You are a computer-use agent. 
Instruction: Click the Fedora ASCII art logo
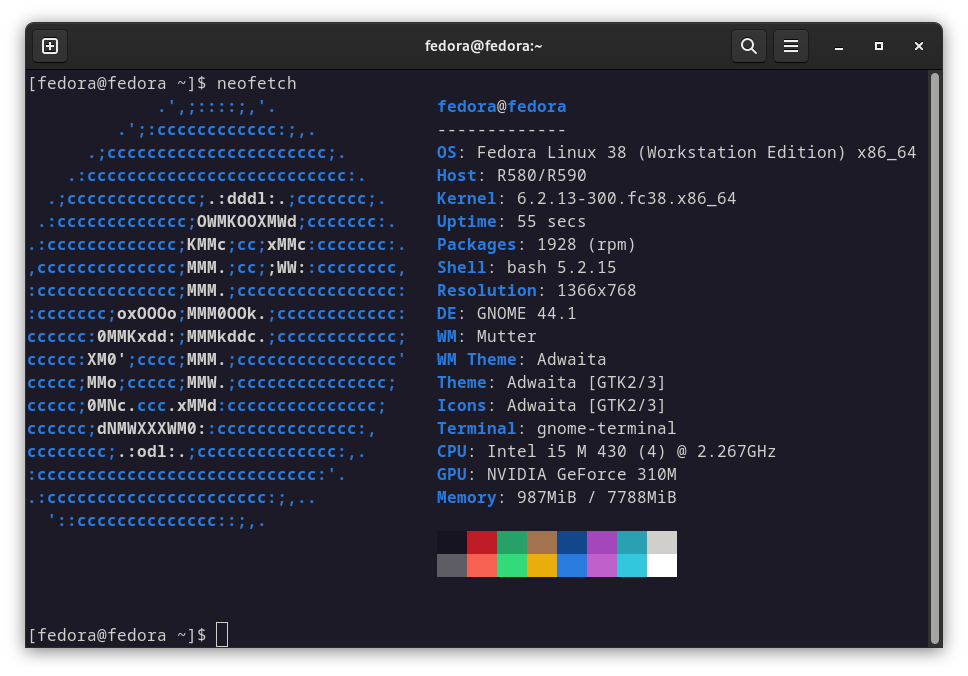216,314
